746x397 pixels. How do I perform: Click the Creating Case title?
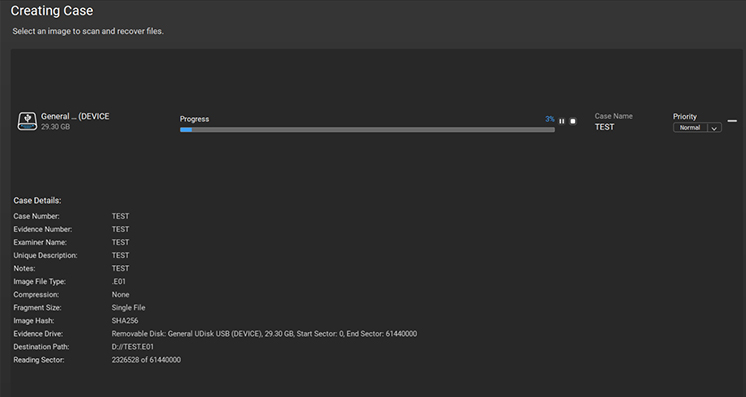click(52, 10)
